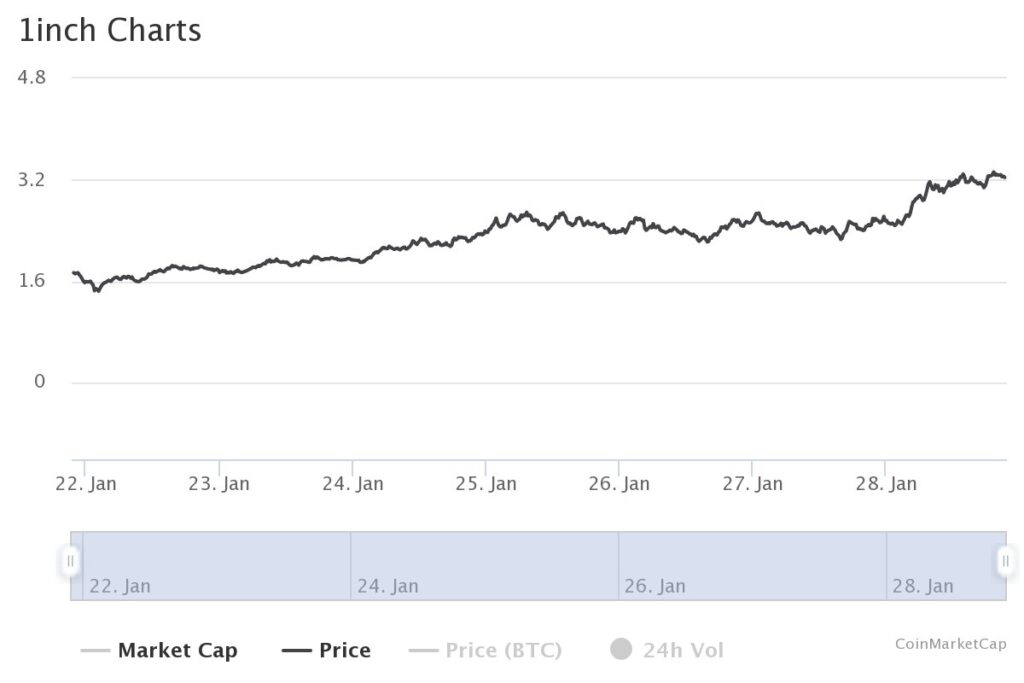Screen dimensions: 1024x683
Task: Click the 24h Vol circle legend icon
Action: coord(621,650)
